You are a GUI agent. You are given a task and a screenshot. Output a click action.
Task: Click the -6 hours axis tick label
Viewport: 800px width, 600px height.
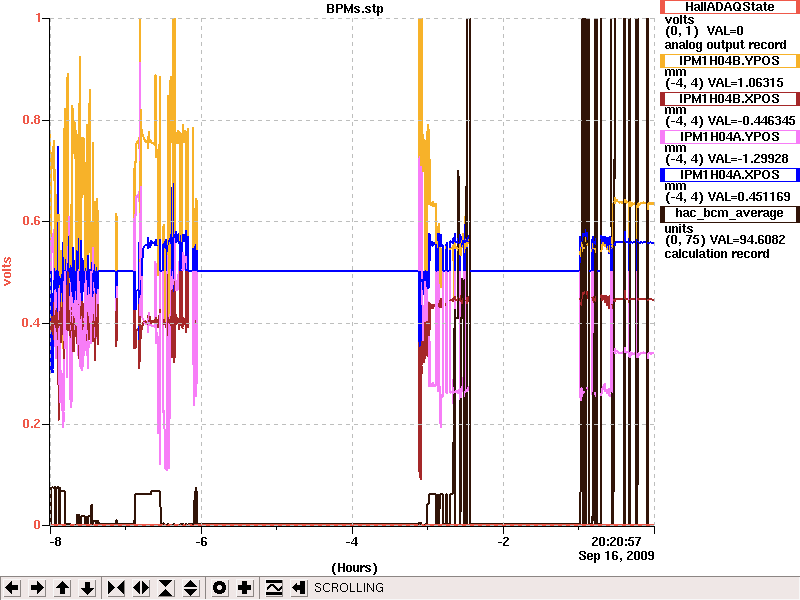[x=201, y=541]
